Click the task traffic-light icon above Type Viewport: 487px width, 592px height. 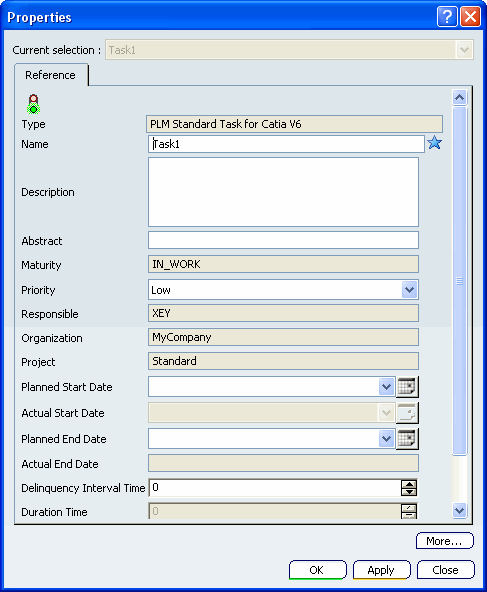coord(34,104)
